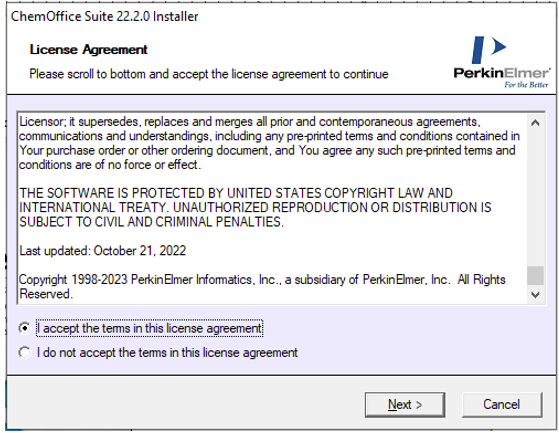Click the PerkinElmer wordmark in the header
The height and width of the screenshot is (433, 559).
click(x=502, y=73)
